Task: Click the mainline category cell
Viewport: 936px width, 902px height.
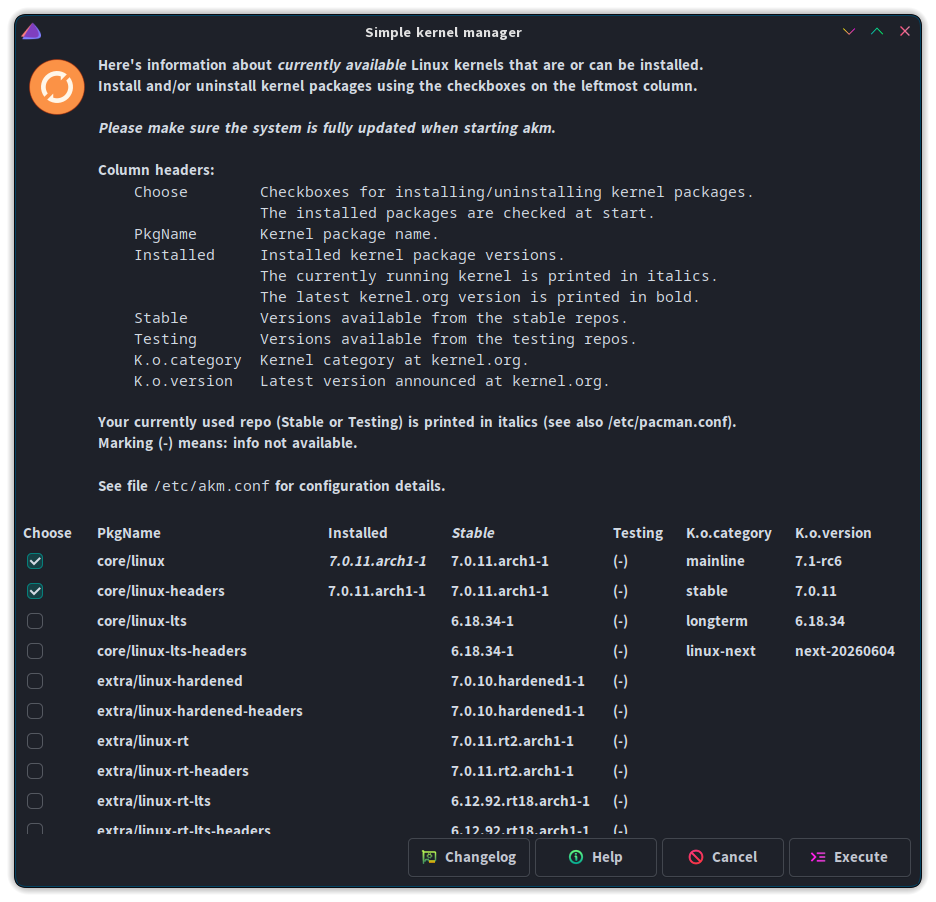Action: pos(715,561)
